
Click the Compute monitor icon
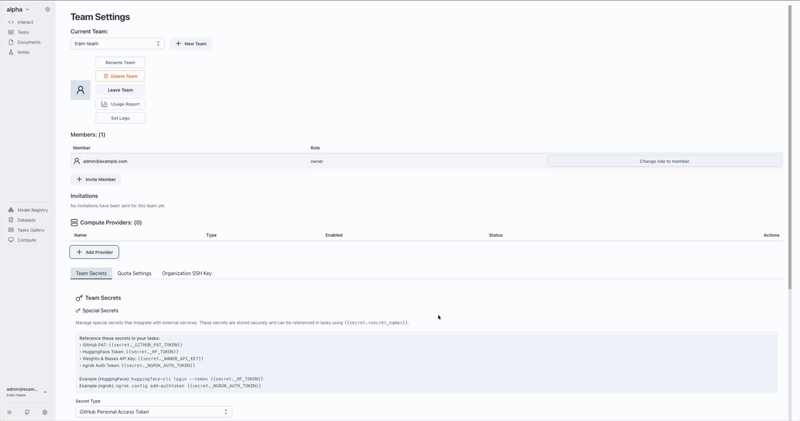pyautogui.click(x=11, y=240)
